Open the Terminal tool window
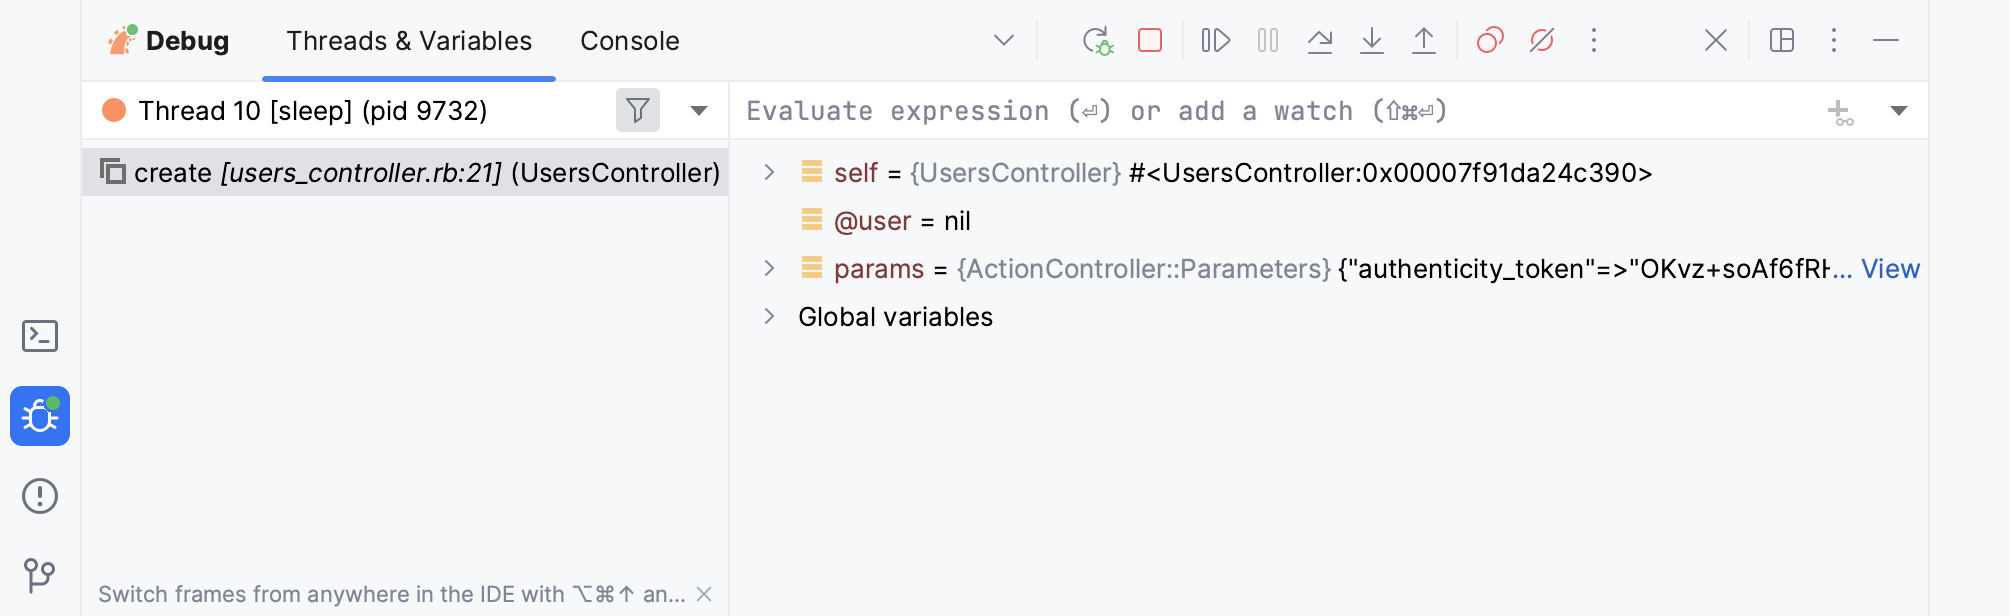This screenshot has width=2010, height=616. click(40, 336)
